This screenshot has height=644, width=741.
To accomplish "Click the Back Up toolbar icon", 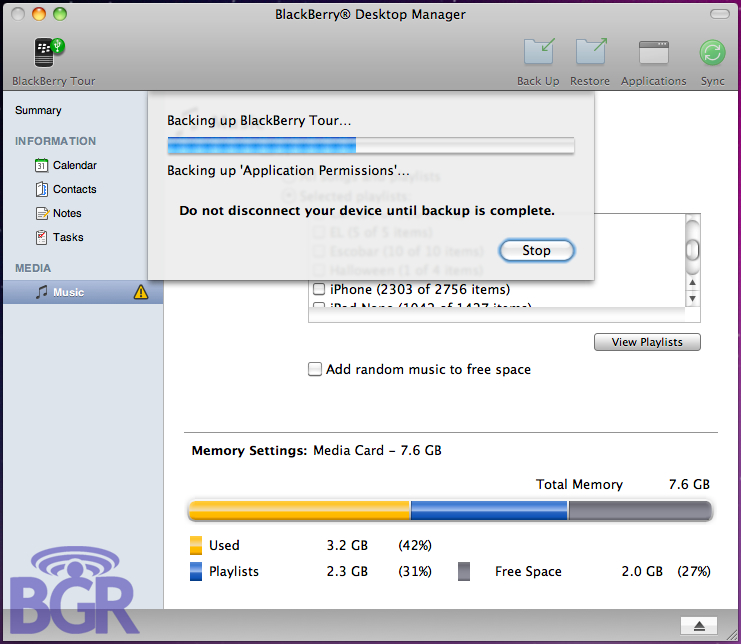I will (538, 51).
